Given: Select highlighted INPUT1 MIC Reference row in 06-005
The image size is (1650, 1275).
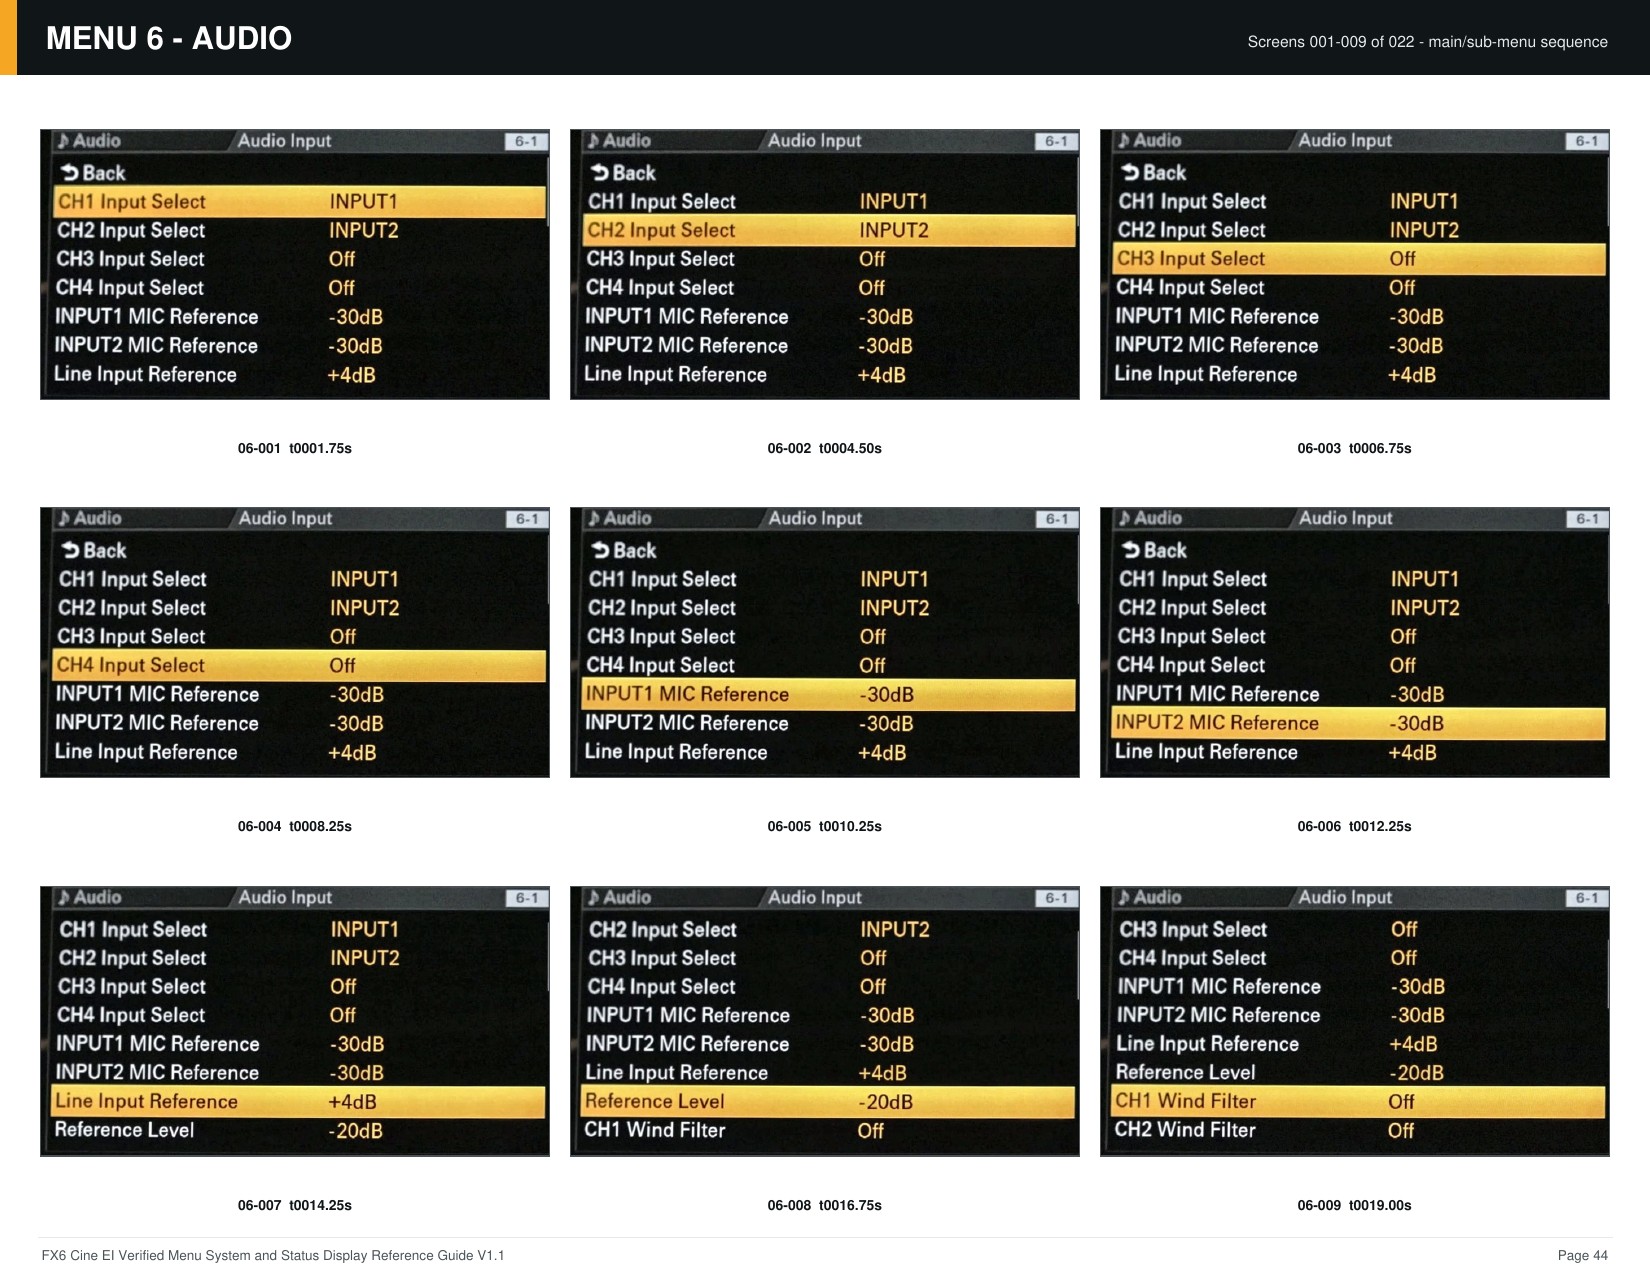Looking at the screenshot, I should click(x=829, y=695).
